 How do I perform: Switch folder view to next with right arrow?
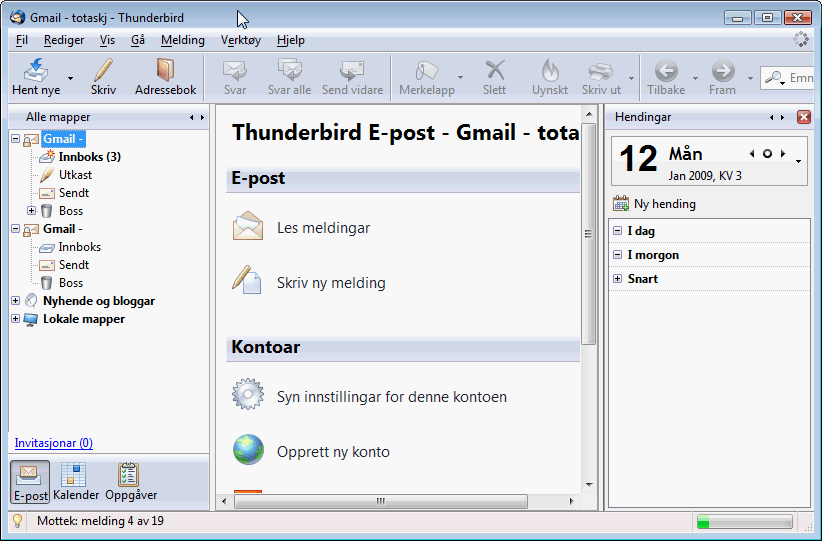pos(202,117)
